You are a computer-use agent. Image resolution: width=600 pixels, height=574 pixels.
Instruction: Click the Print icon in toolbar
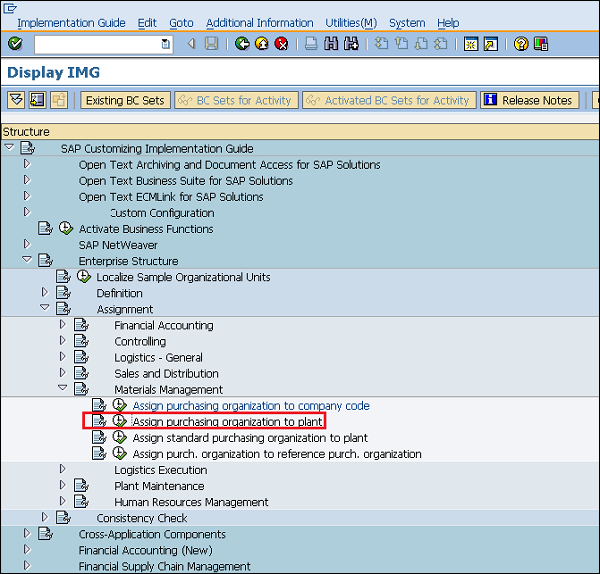pyautogui.click(x=311, y=44)
